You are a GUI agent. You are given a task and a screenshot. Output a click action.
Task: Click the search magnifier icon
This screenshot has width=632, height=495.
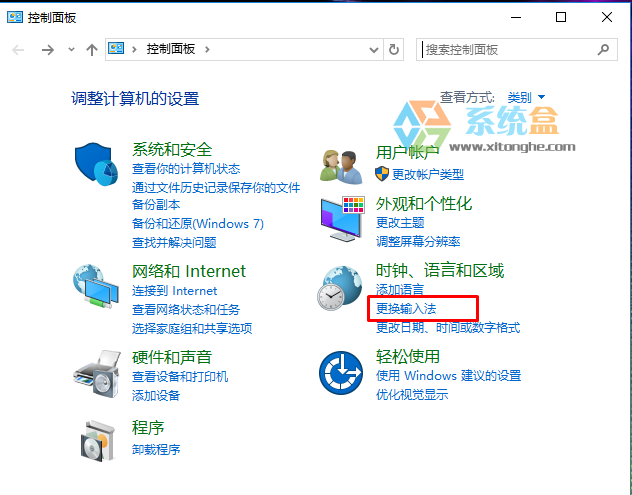pos(603,49)
